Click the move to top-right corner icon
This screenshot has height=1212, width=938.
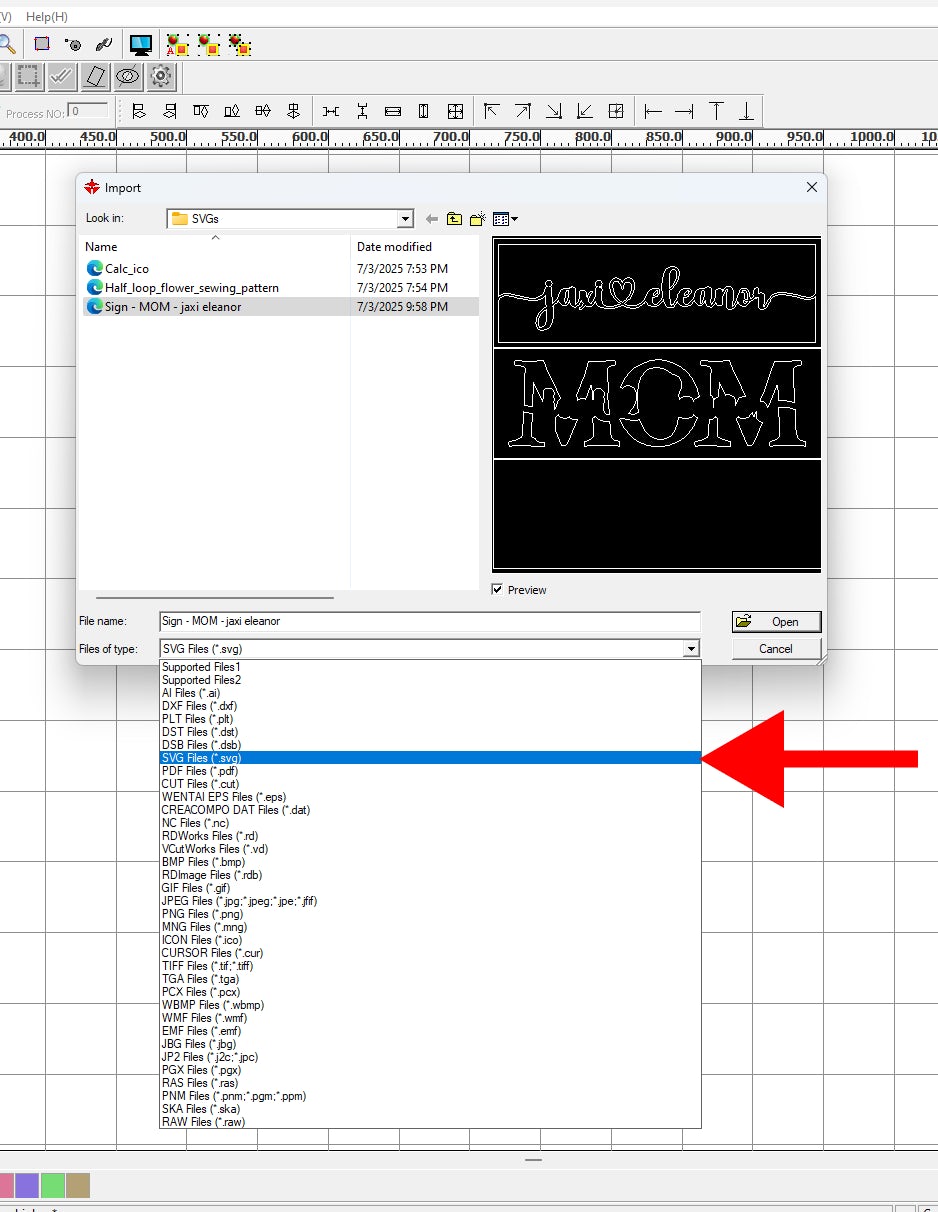tap(522, 111)
